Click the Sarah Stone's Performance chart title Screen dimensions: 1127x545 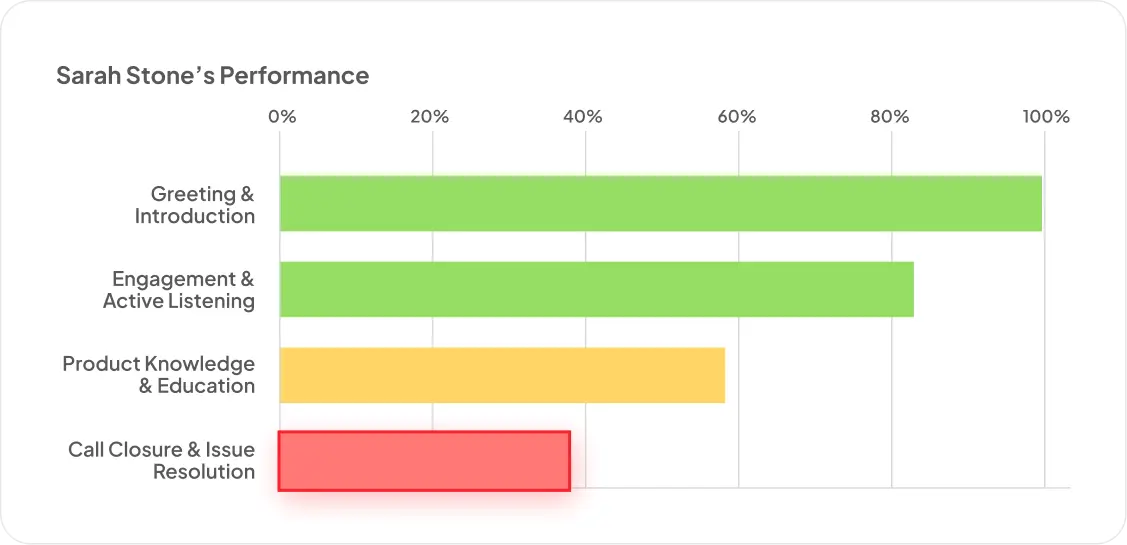(212, 76)
